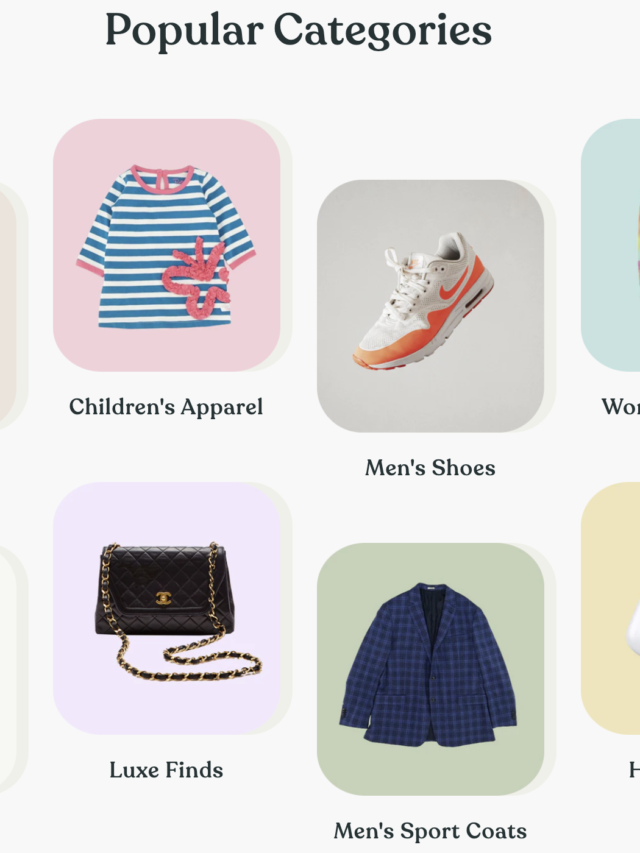Image resolution: width=640 pixels, height=853 pixels.
Task: Select the partially visible yellow category card
Action: 610,608
